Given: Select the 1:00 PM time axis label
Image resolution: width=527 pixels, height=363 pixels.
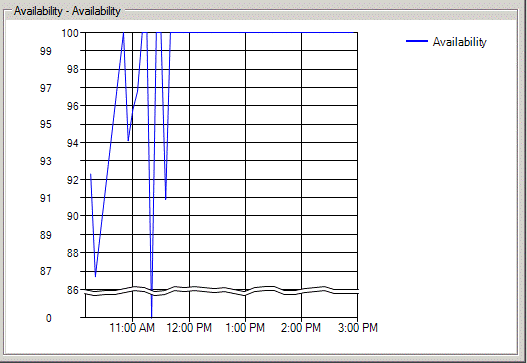Looking at the screenshot, I should pos(245,328).
